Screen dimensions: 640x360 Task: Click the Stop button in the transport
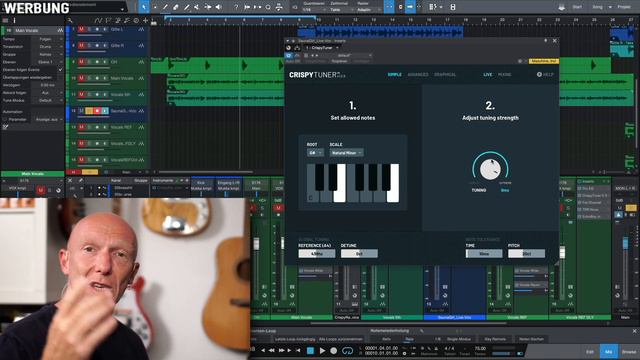click(310, 350)
